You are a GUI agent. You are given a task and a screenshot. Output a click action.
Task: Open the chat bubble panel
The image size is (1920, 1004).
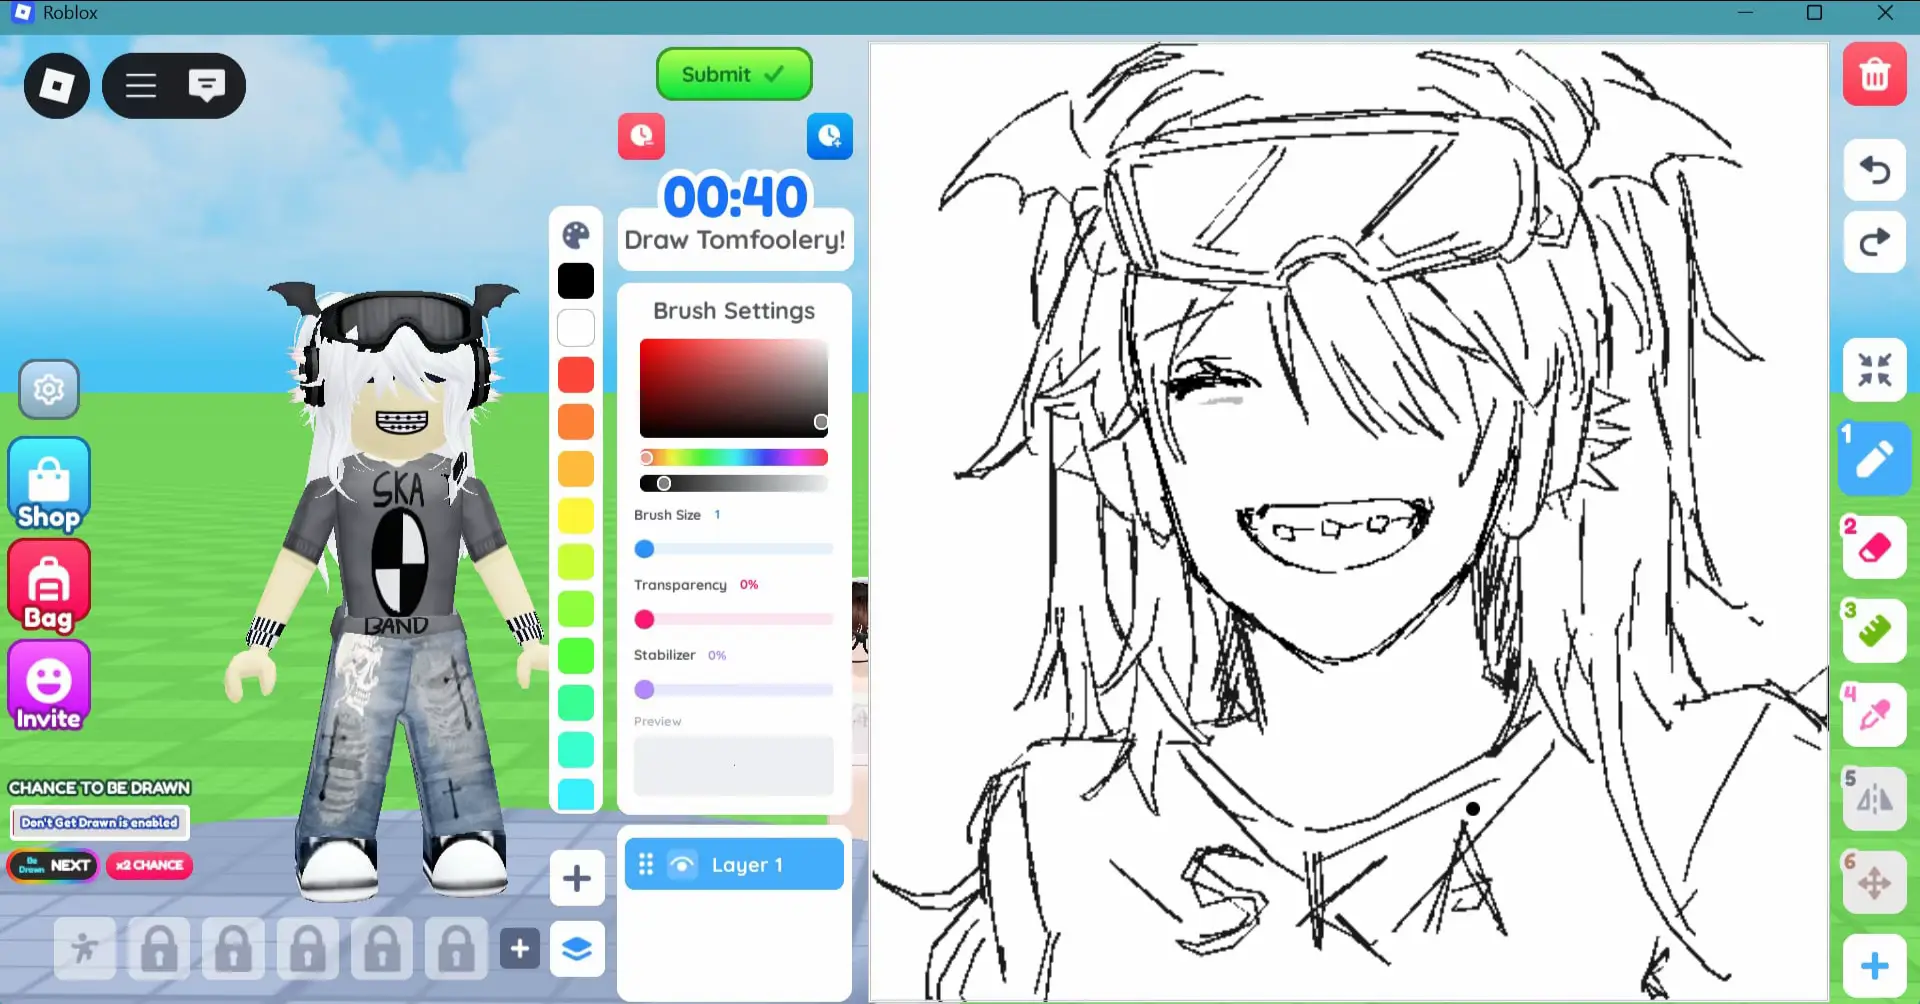pyautogui.click(x=207, y=85)
